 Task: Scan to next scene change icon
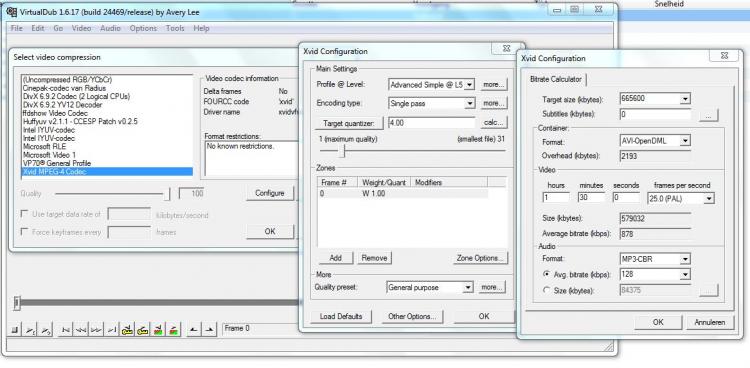point(173,330)
